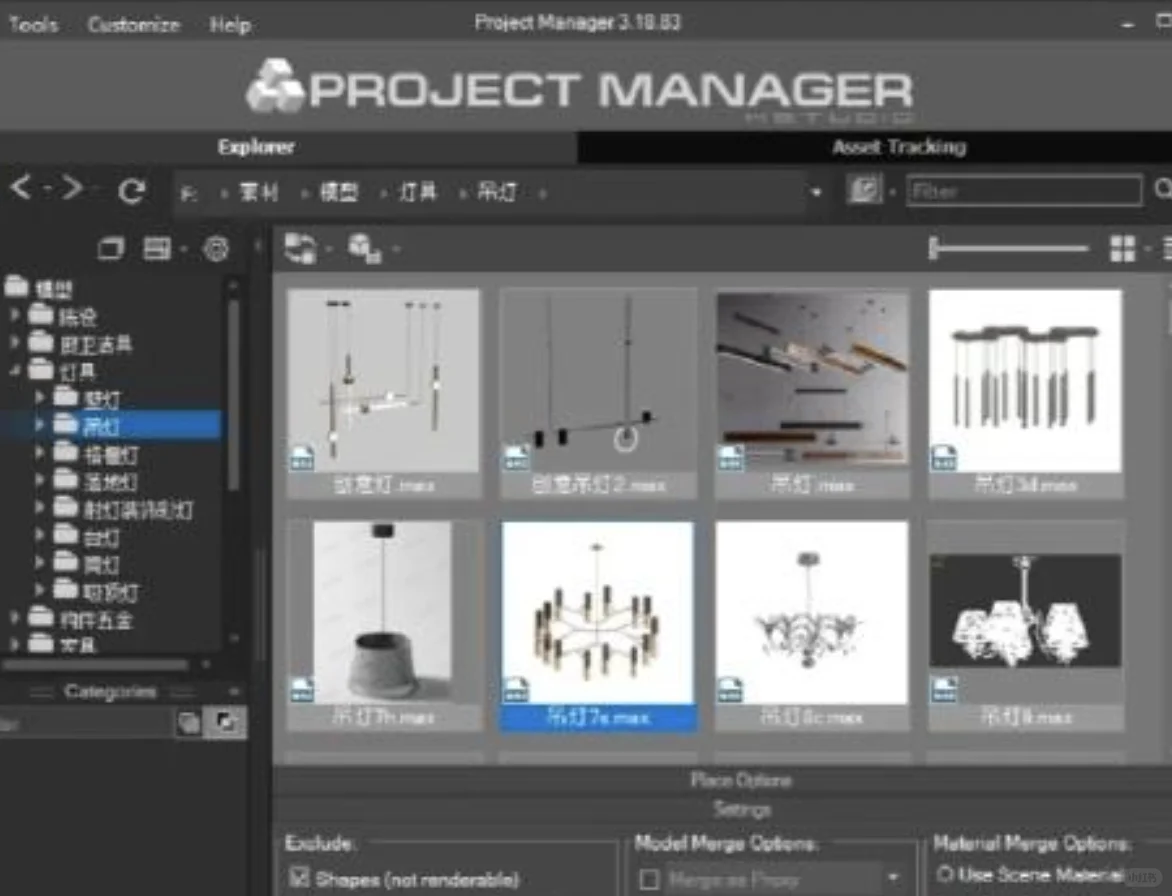This screenshot has width=1172, height=896.
Task: Click the 模型 breadcrumb segment
Action: point(339,193)
